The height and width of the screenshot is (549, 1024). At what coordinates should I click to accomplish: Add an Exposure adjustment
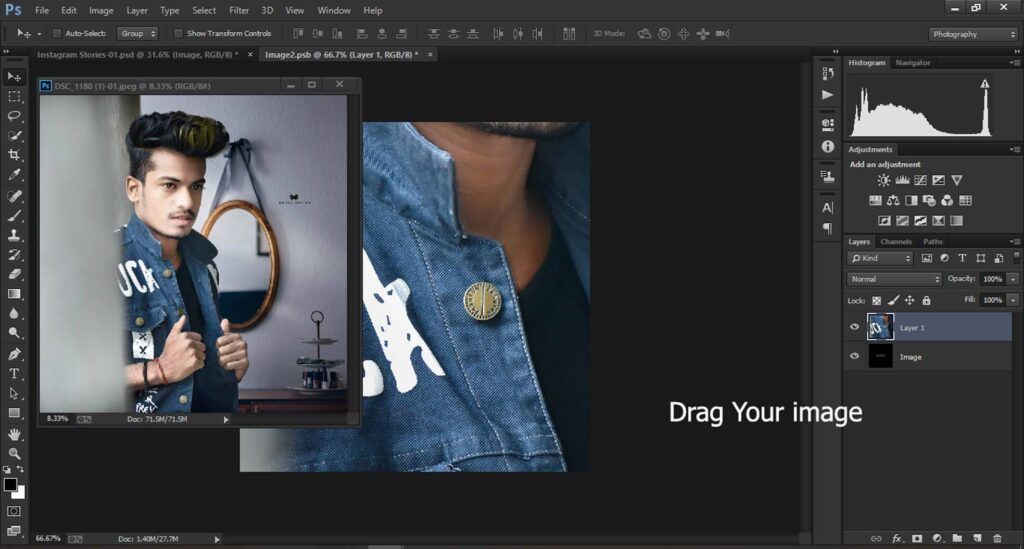coord(938,180)
